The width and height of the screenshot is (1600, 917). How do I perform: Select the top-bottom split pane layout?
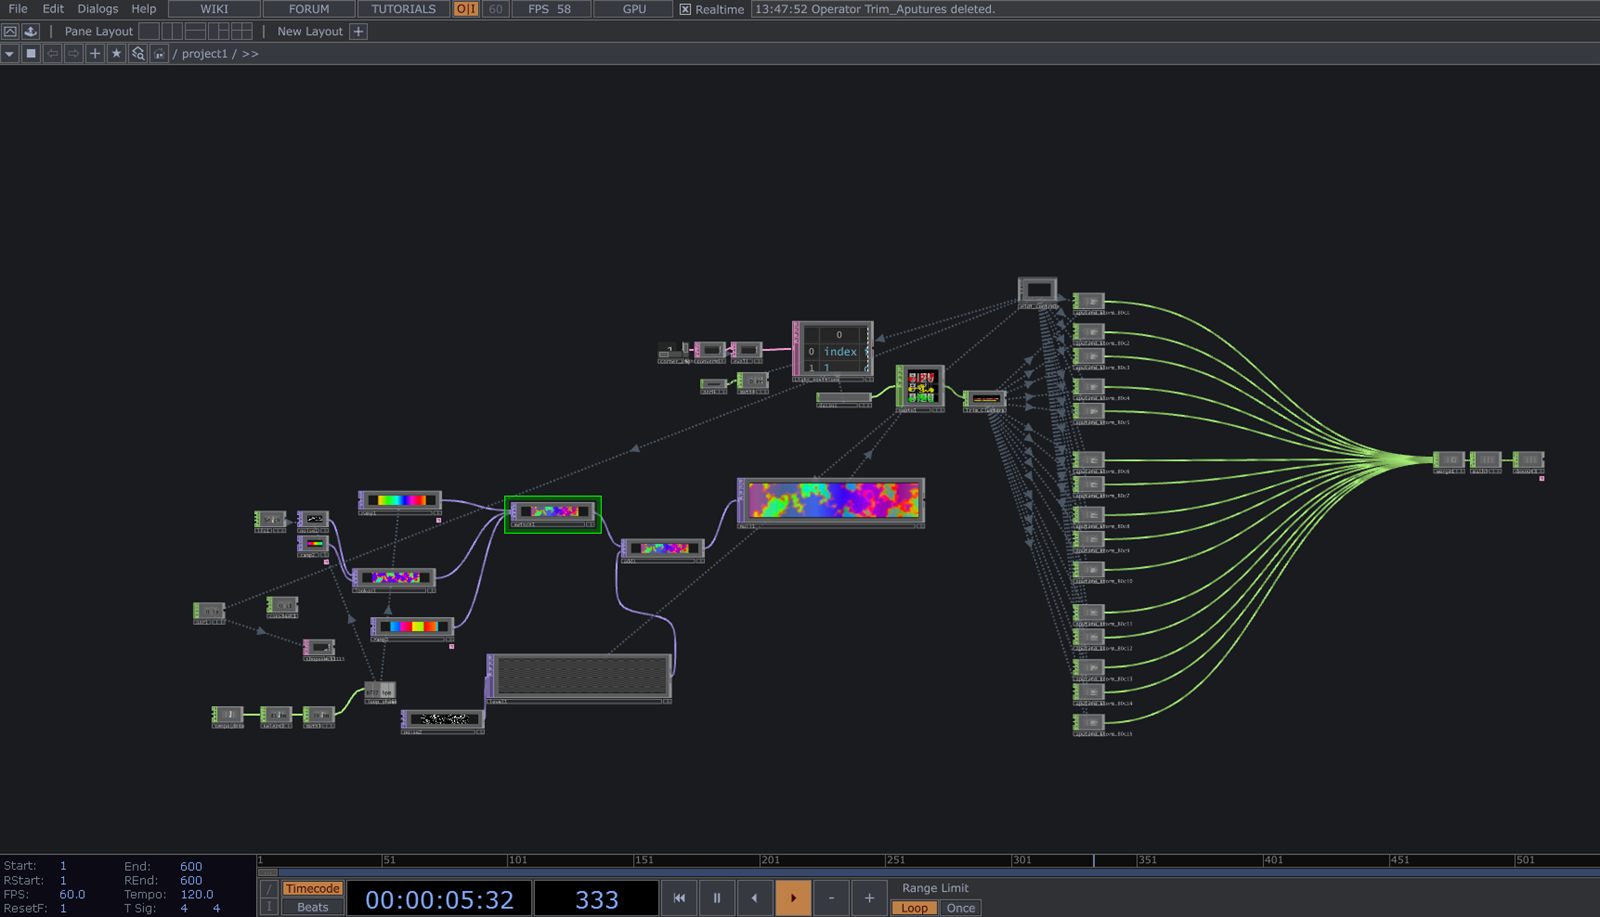click(195, 31)
